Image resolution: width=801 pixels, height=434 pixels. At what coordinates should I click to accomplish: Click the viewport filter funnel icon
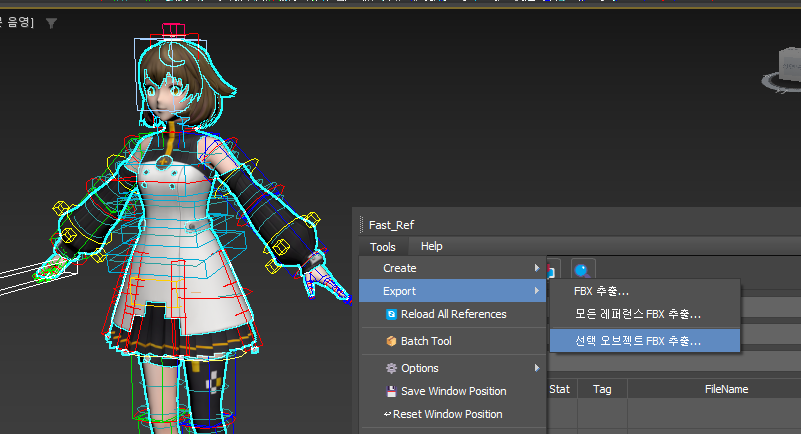tap(51, 23)
